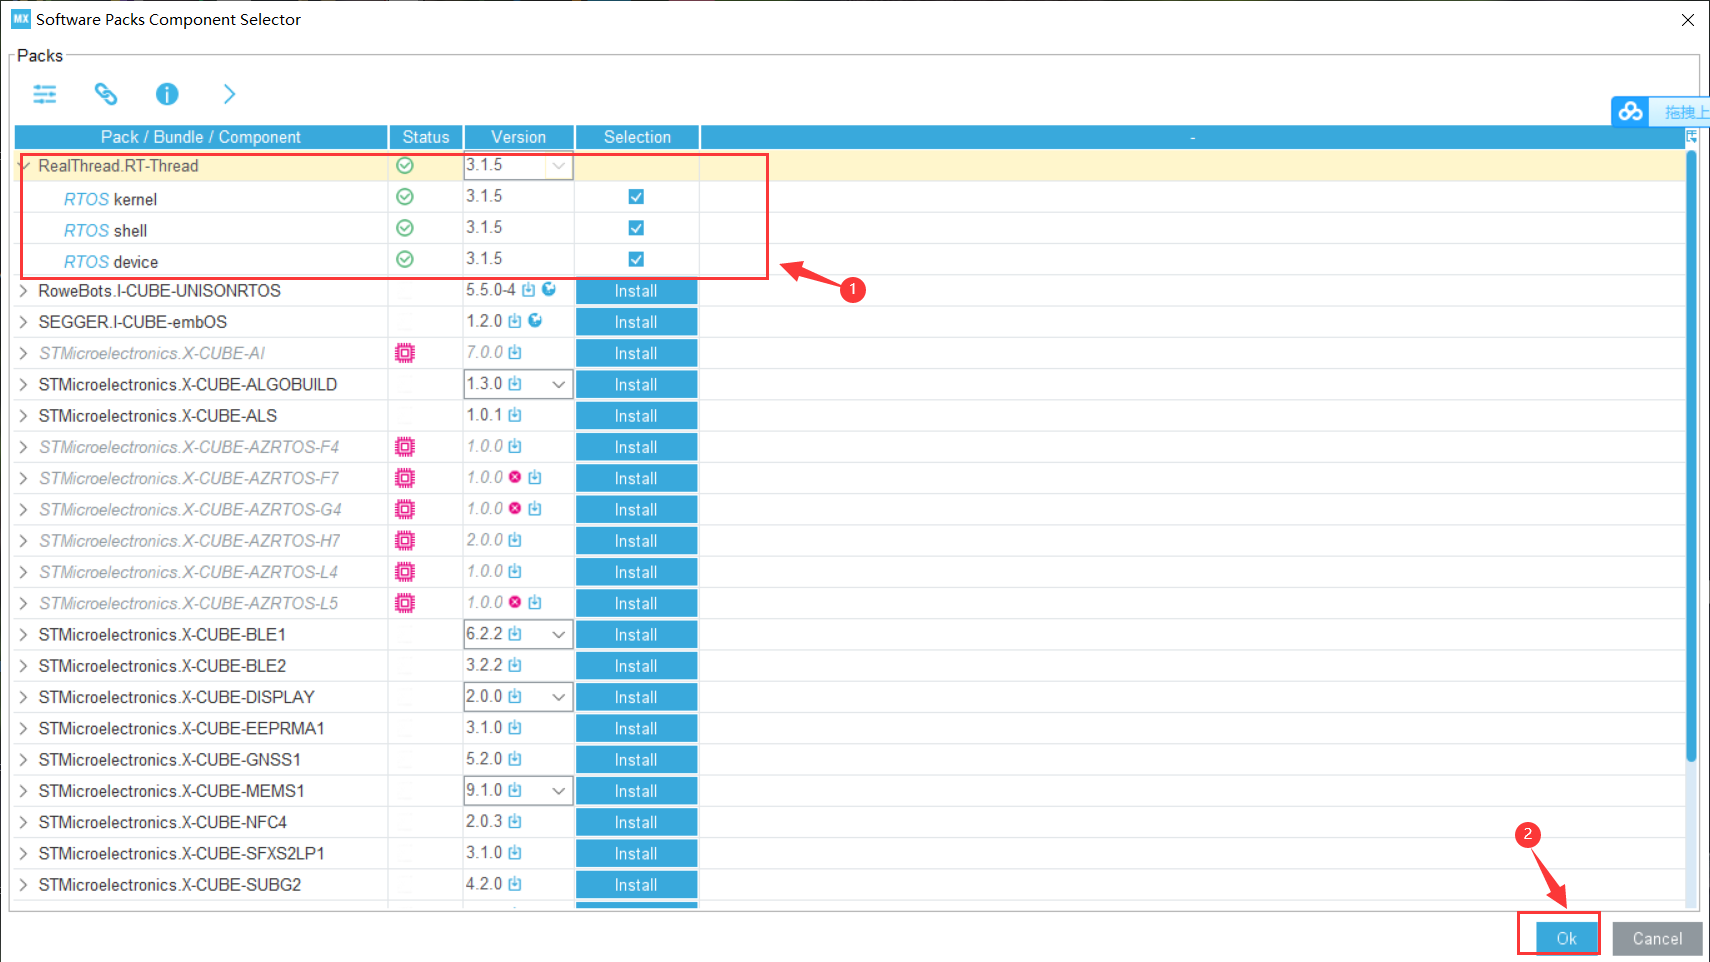Click the vertical scrollbar of the packs list
The image size is (1710, 962).
click(1691, 455)
